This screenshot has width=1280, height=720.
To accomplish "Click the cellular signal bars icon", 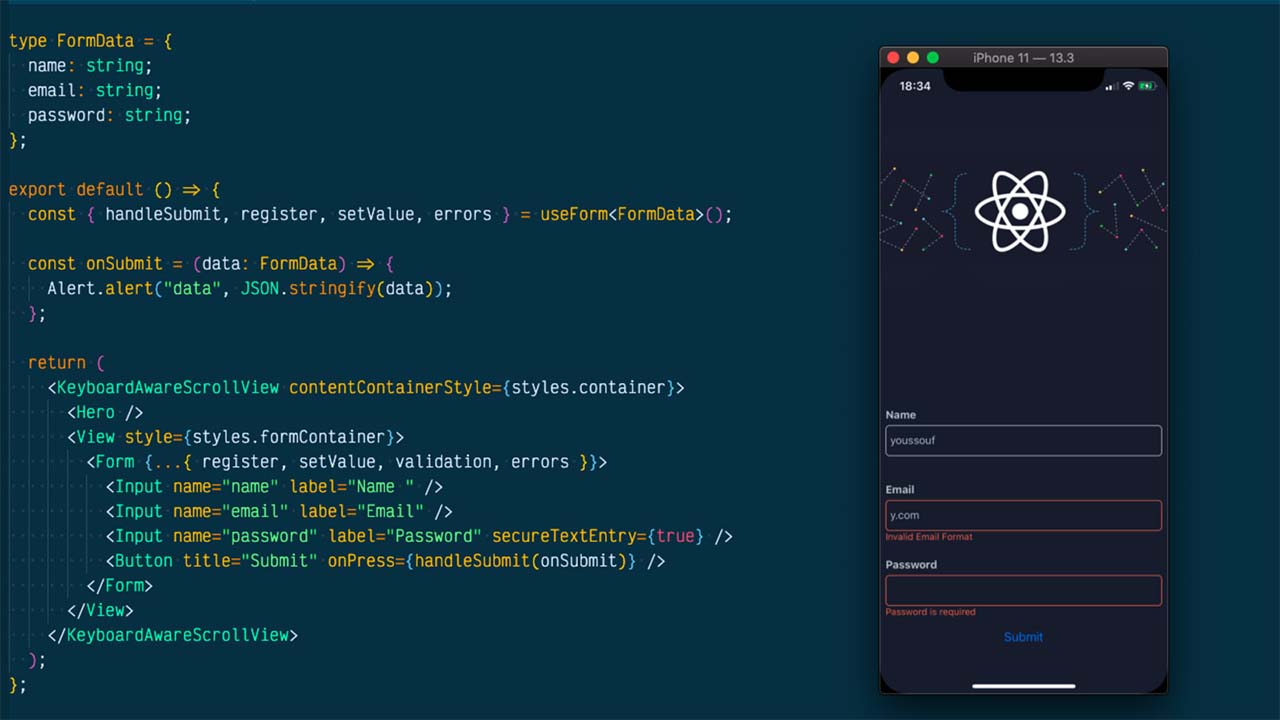I will (x=1110, y=87).
